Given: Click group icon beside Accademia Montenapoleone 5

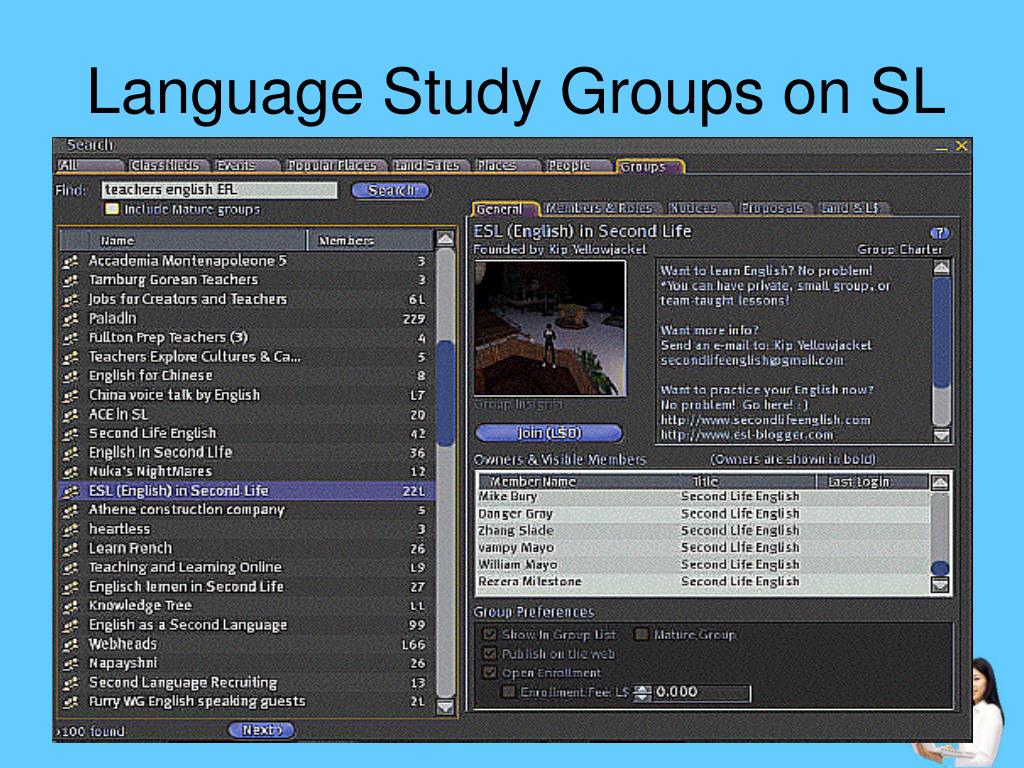Looking at the screenshot, I should tap(71, 261).
